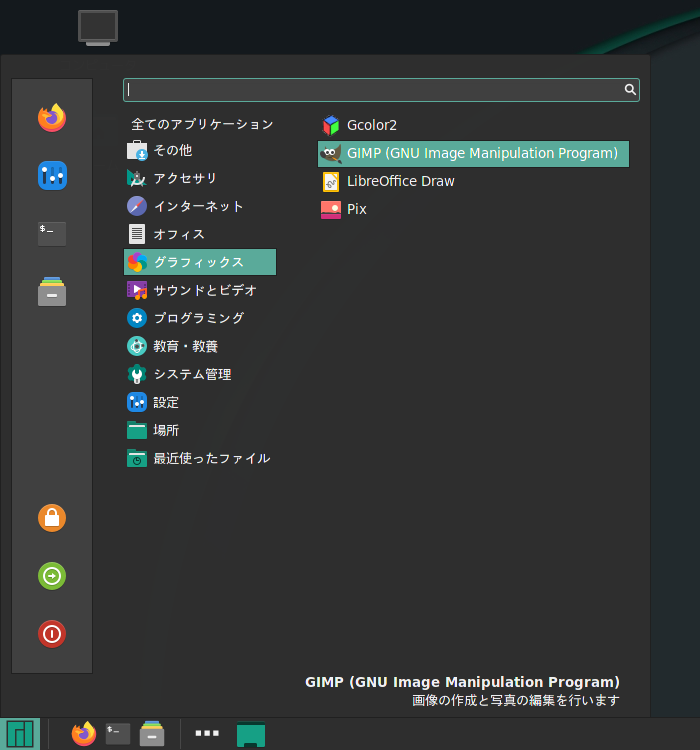Open the システム管理 category
Image resolution: width=700 pixels, height=750 pixels.
200,374
